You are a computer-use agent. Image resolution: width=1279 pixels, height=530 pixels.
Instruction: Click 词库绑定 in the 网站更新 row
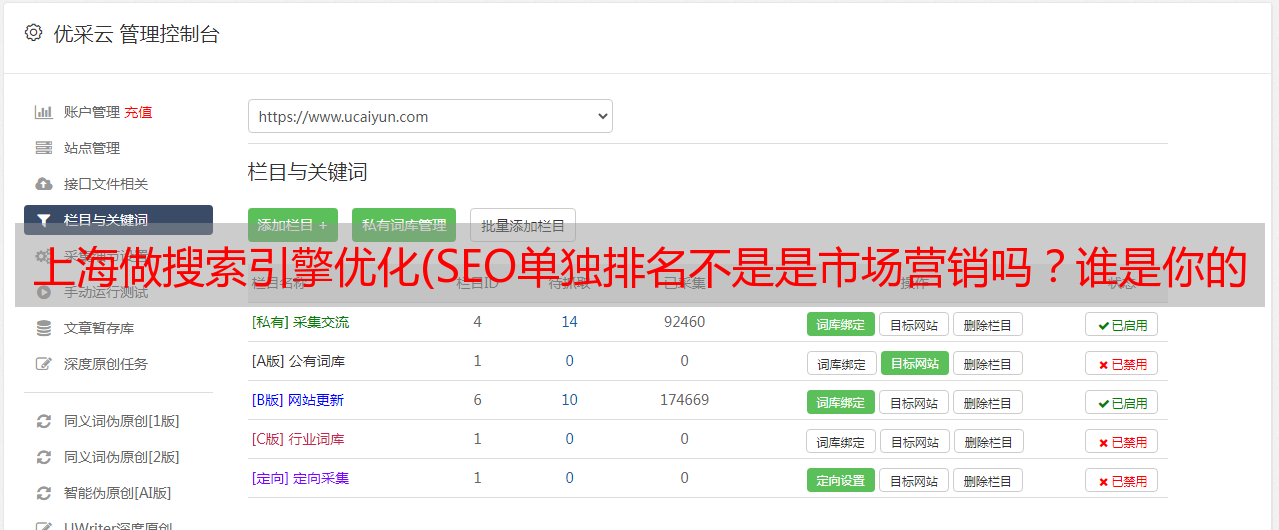click(x=841, y=402)
